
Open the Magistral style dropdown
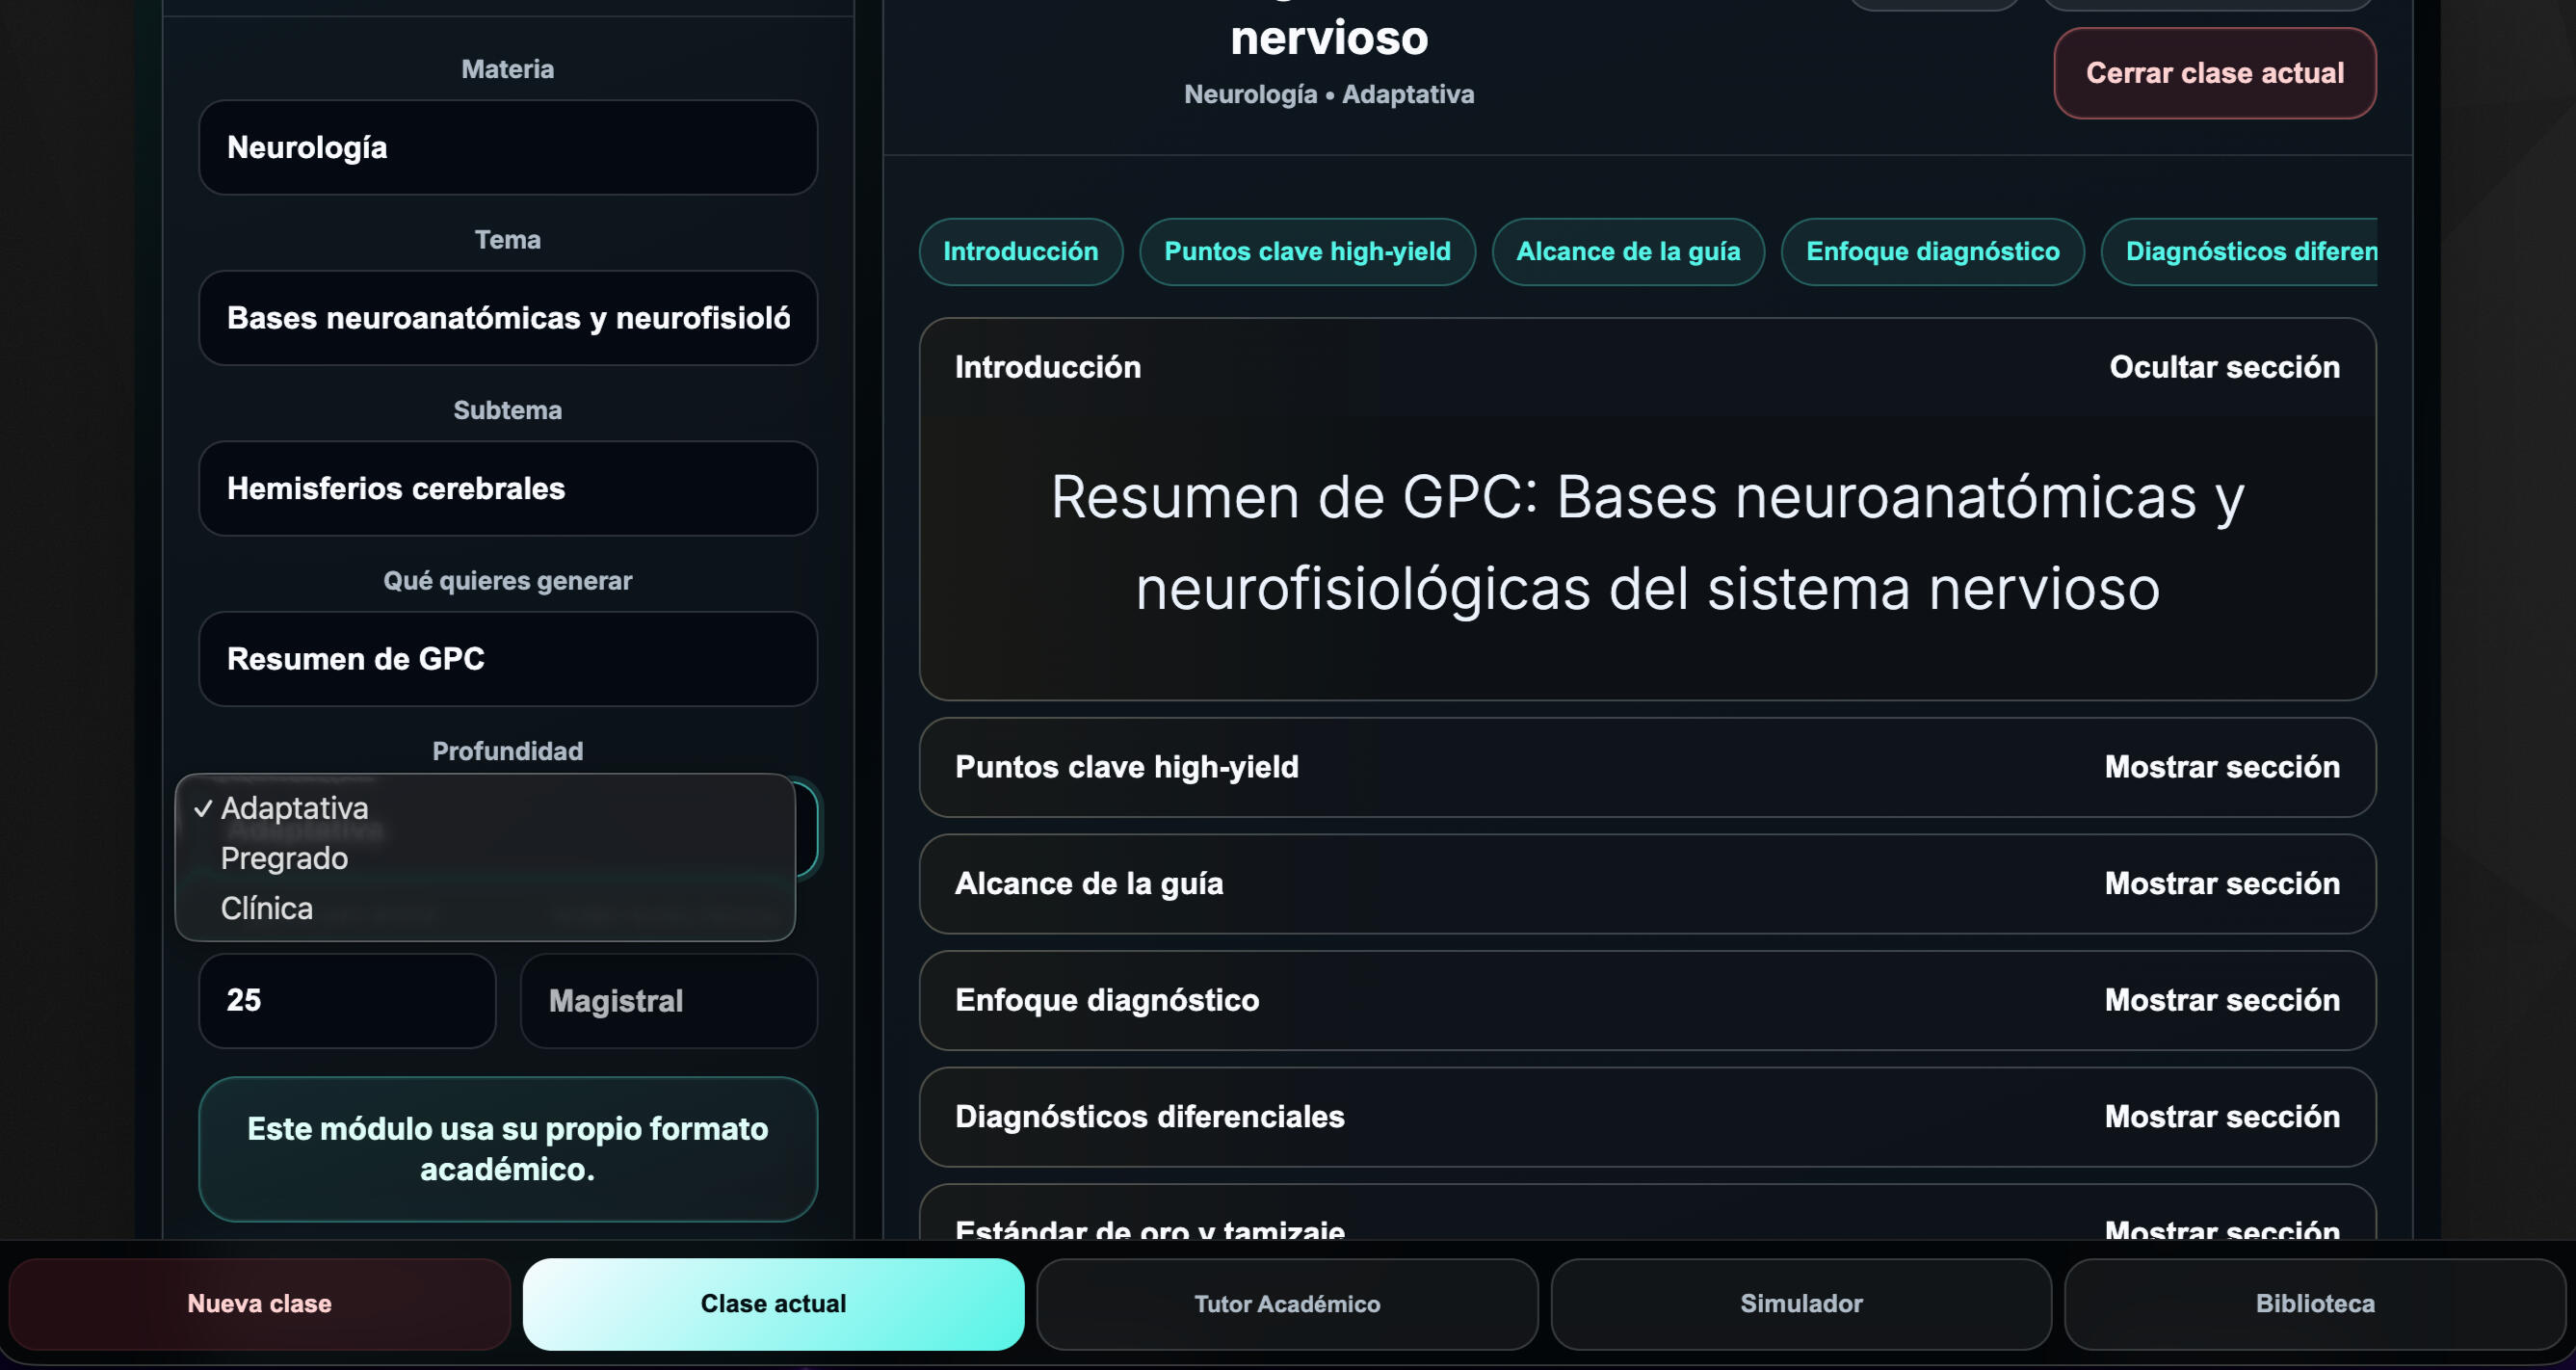click(669, 1000)
